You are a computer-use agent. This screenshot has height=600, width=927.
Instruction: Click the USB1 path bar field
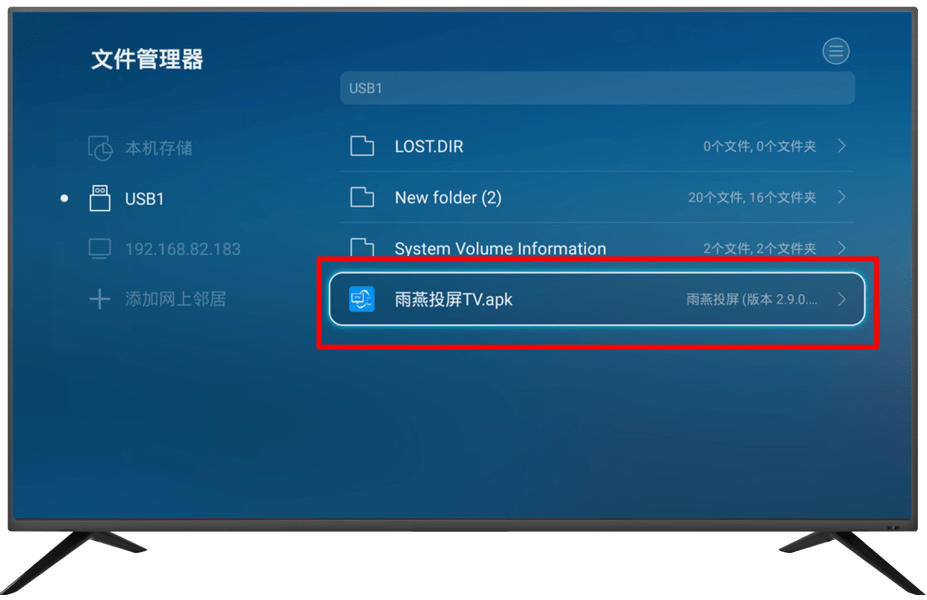coord(597,88)
